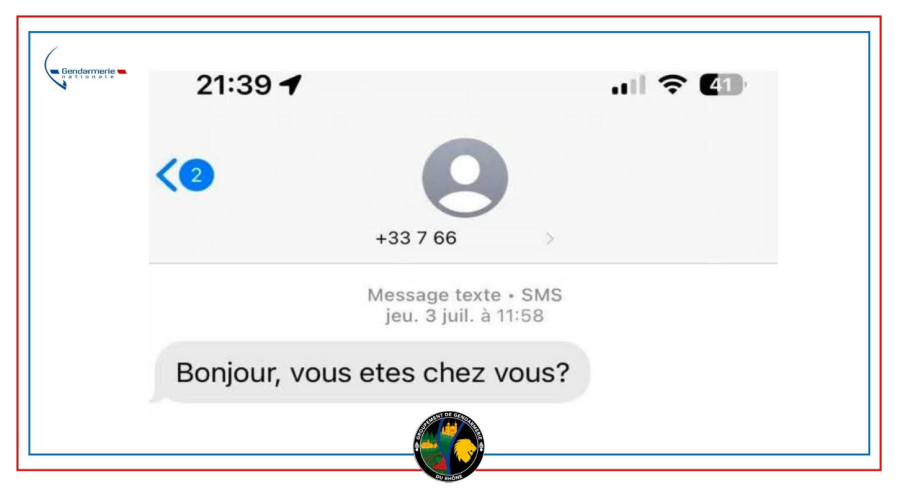Image resolution: width=900 pixels, height=488 pixels.
Task: Click the Groupement de Gendarmerie du Rhône emblem
Action: click(x=449, y=446)
